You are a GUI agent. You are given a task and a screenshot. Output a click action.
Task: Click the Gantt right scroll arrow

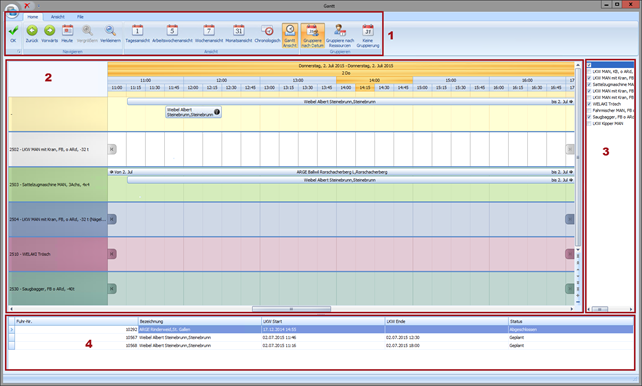(x=572, y=309)
